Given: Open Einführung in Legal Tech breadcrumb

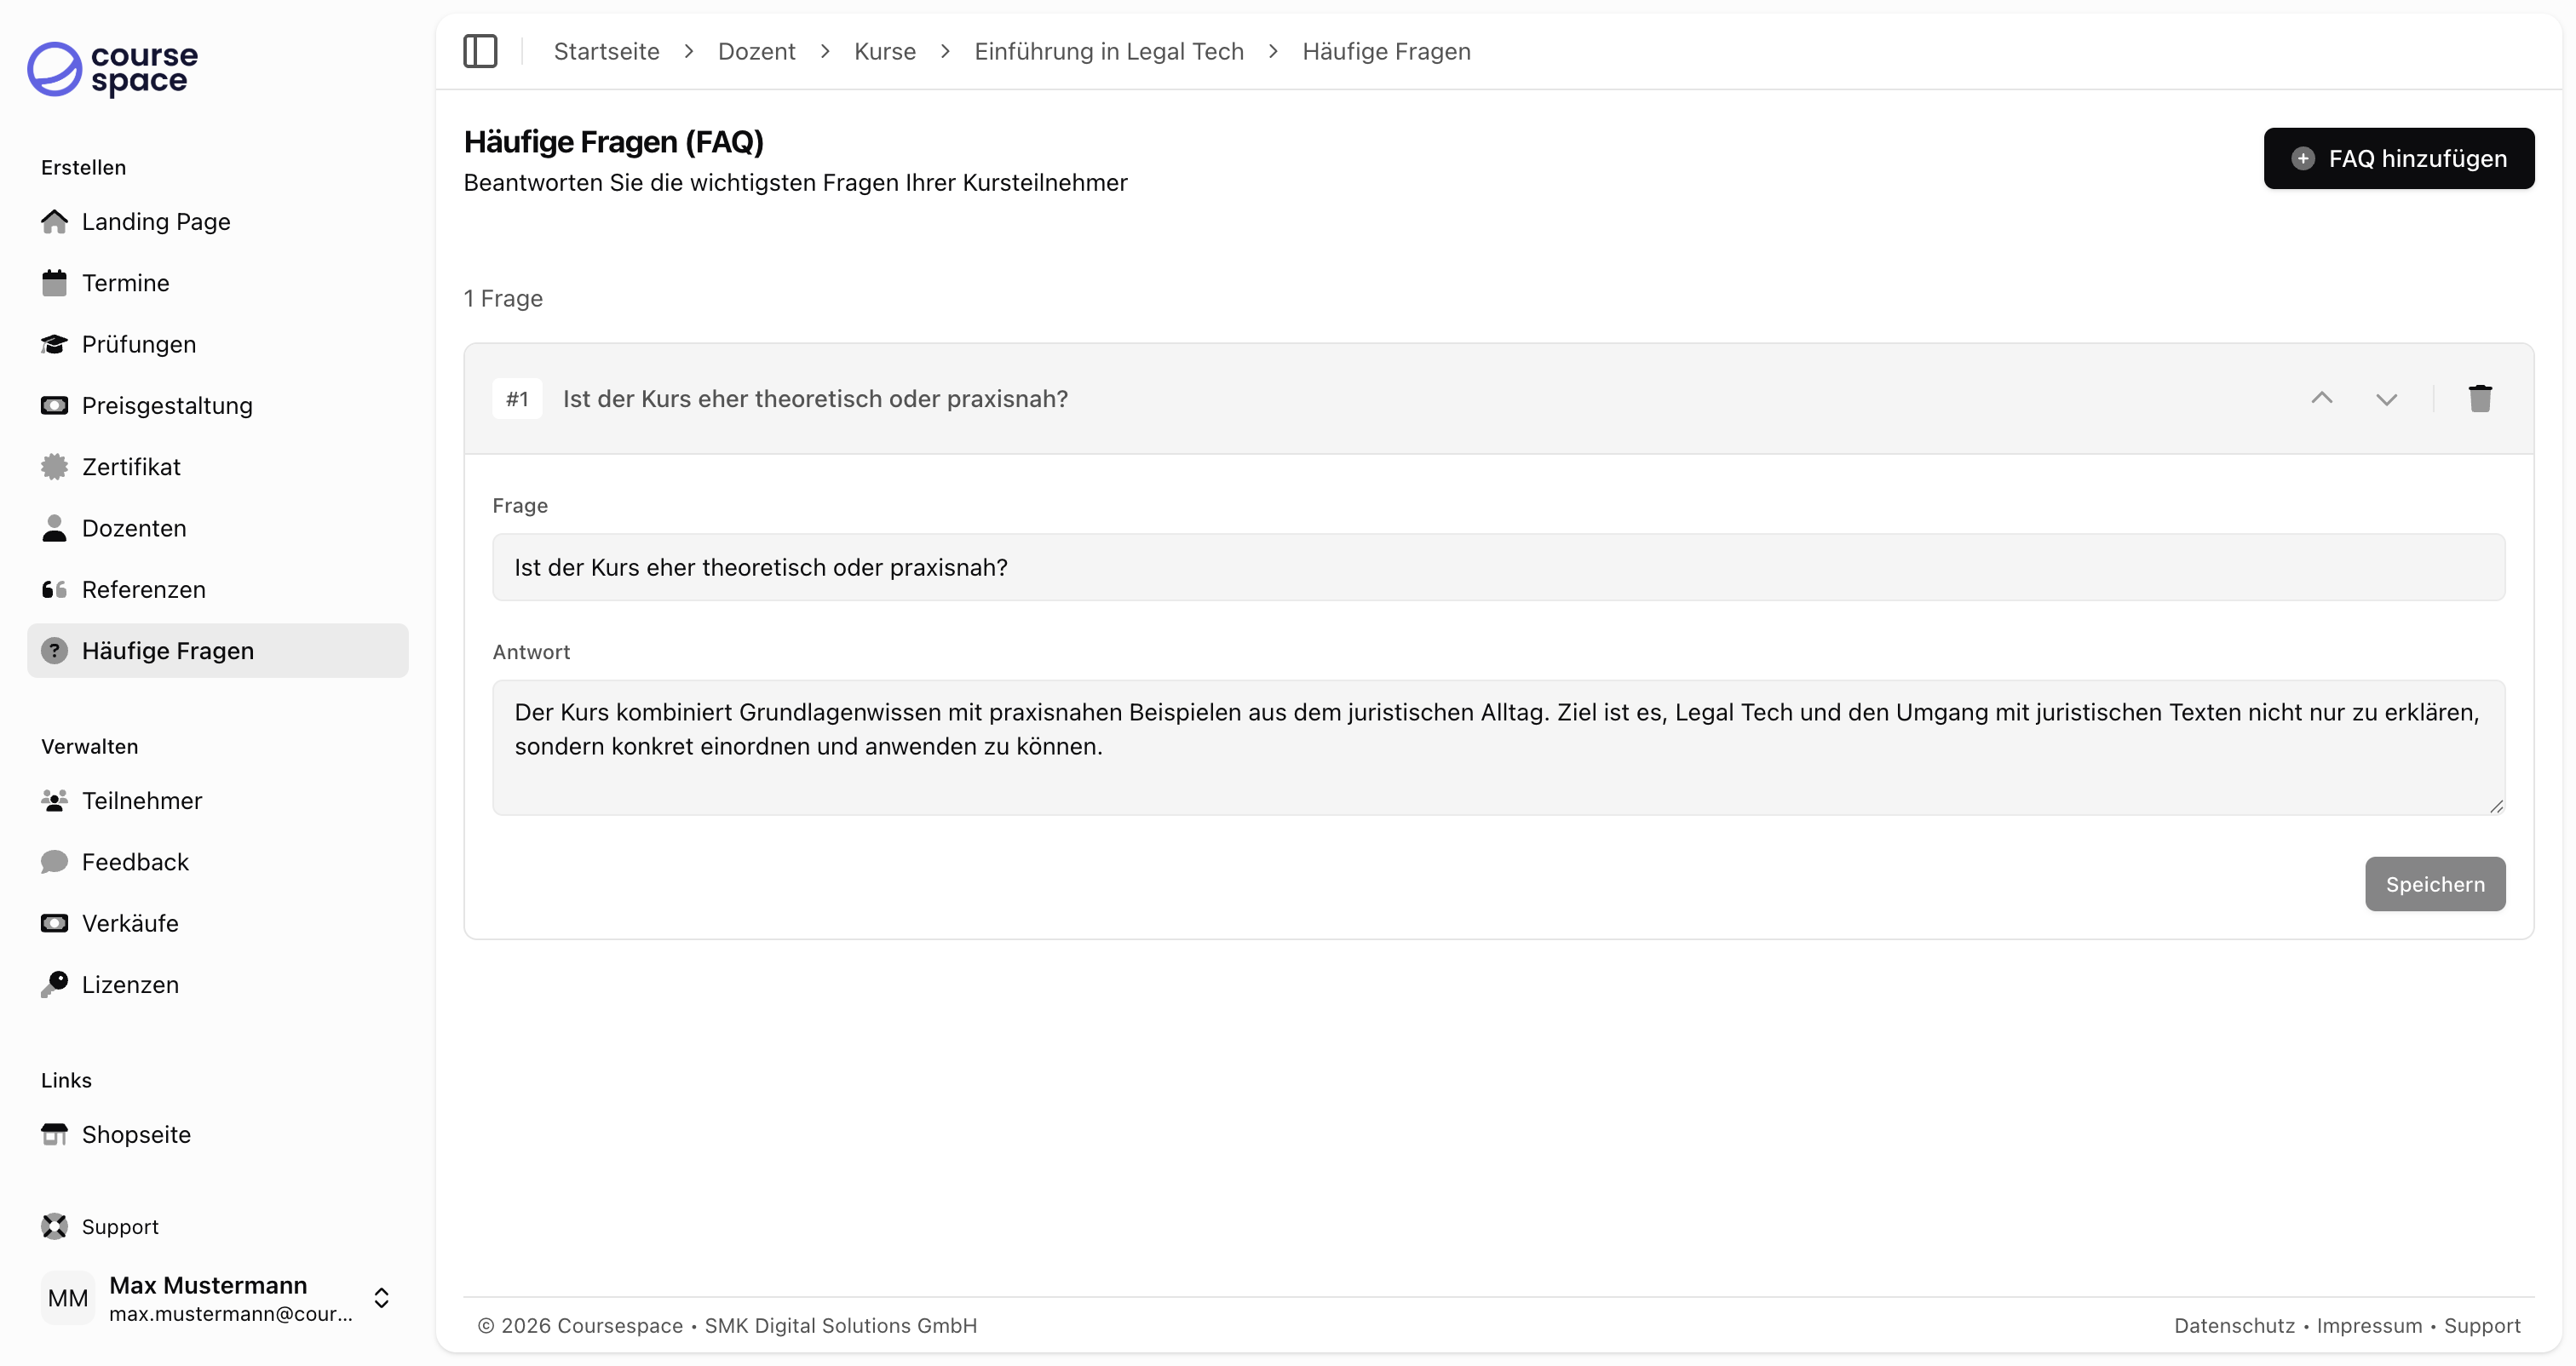Looking at the screenshot, I should pos(1108,51).
